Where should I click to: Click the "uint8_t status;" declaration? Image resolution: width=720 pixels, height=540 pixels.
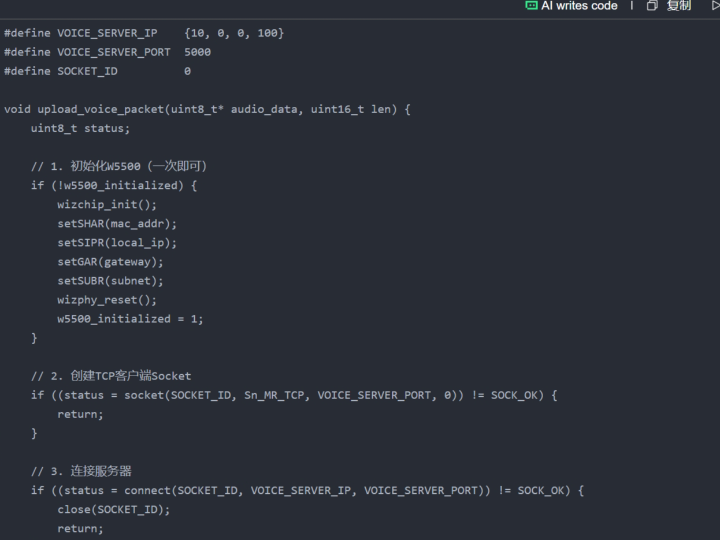pos(80,128)
